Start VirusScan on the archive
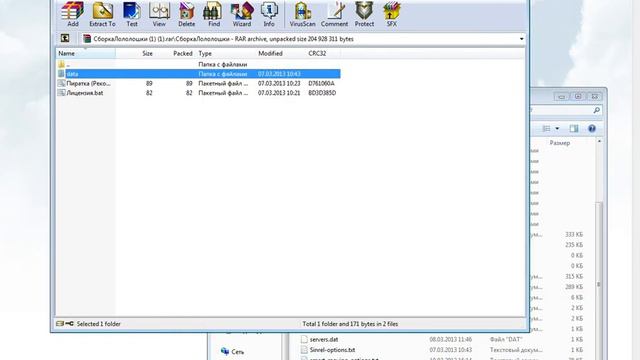Screen dimensions: 640x360 click(x=302, y=14)
